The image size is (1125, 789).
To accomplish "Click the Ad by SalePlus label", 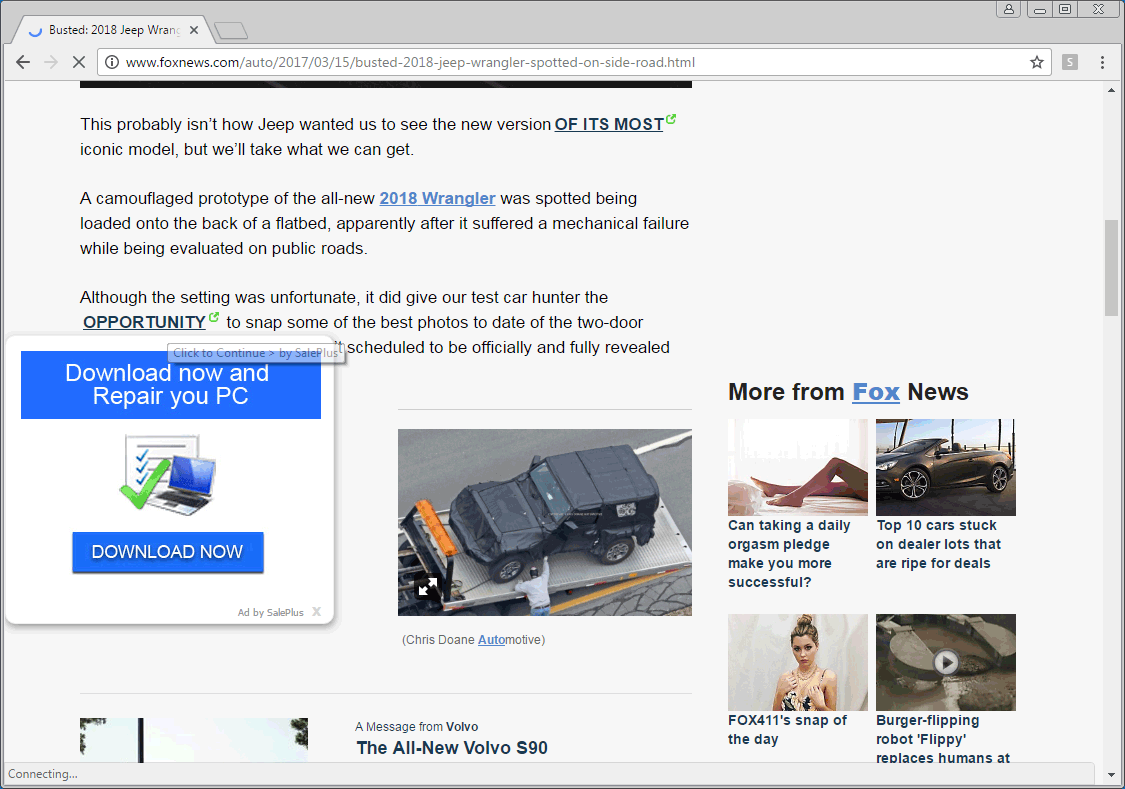I will point(270,613).
